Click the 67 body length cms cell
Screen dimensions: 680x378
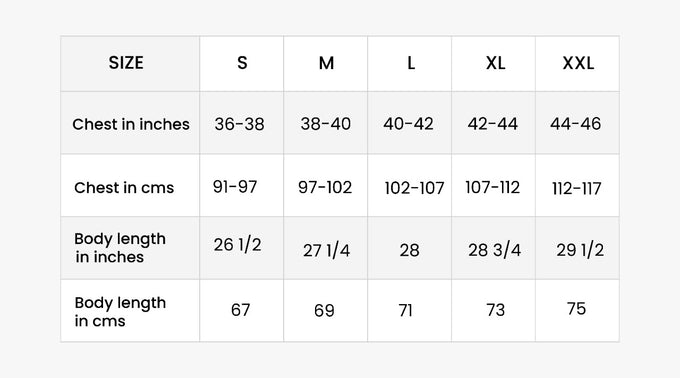point(240,310)
